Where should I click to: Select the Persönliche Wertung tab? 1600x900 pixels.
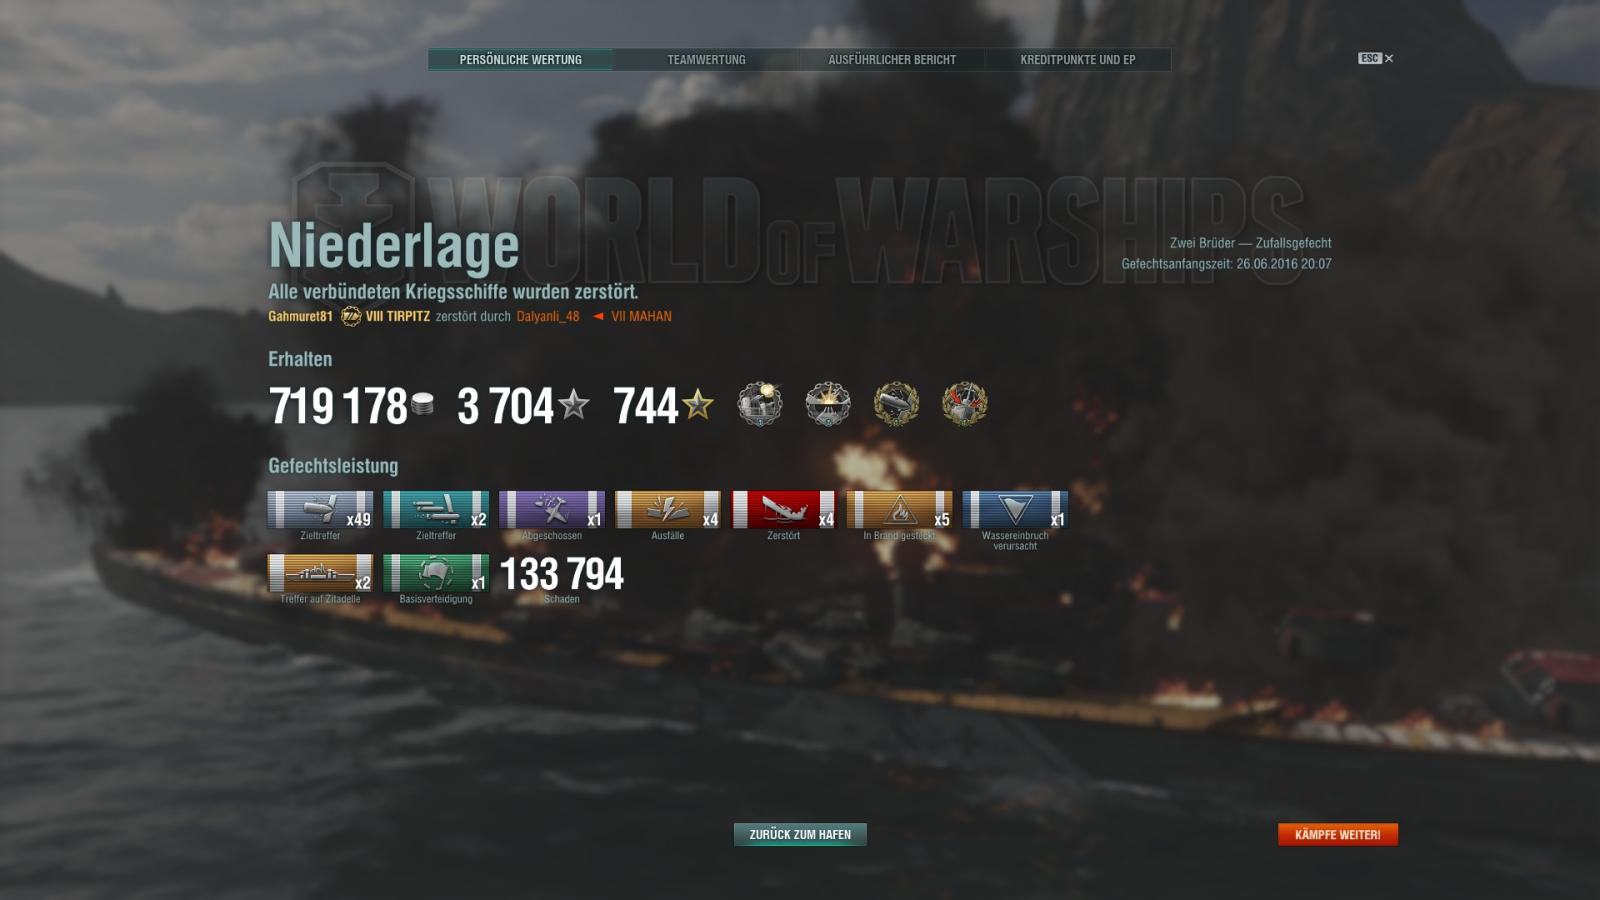(x=520, y=60)
